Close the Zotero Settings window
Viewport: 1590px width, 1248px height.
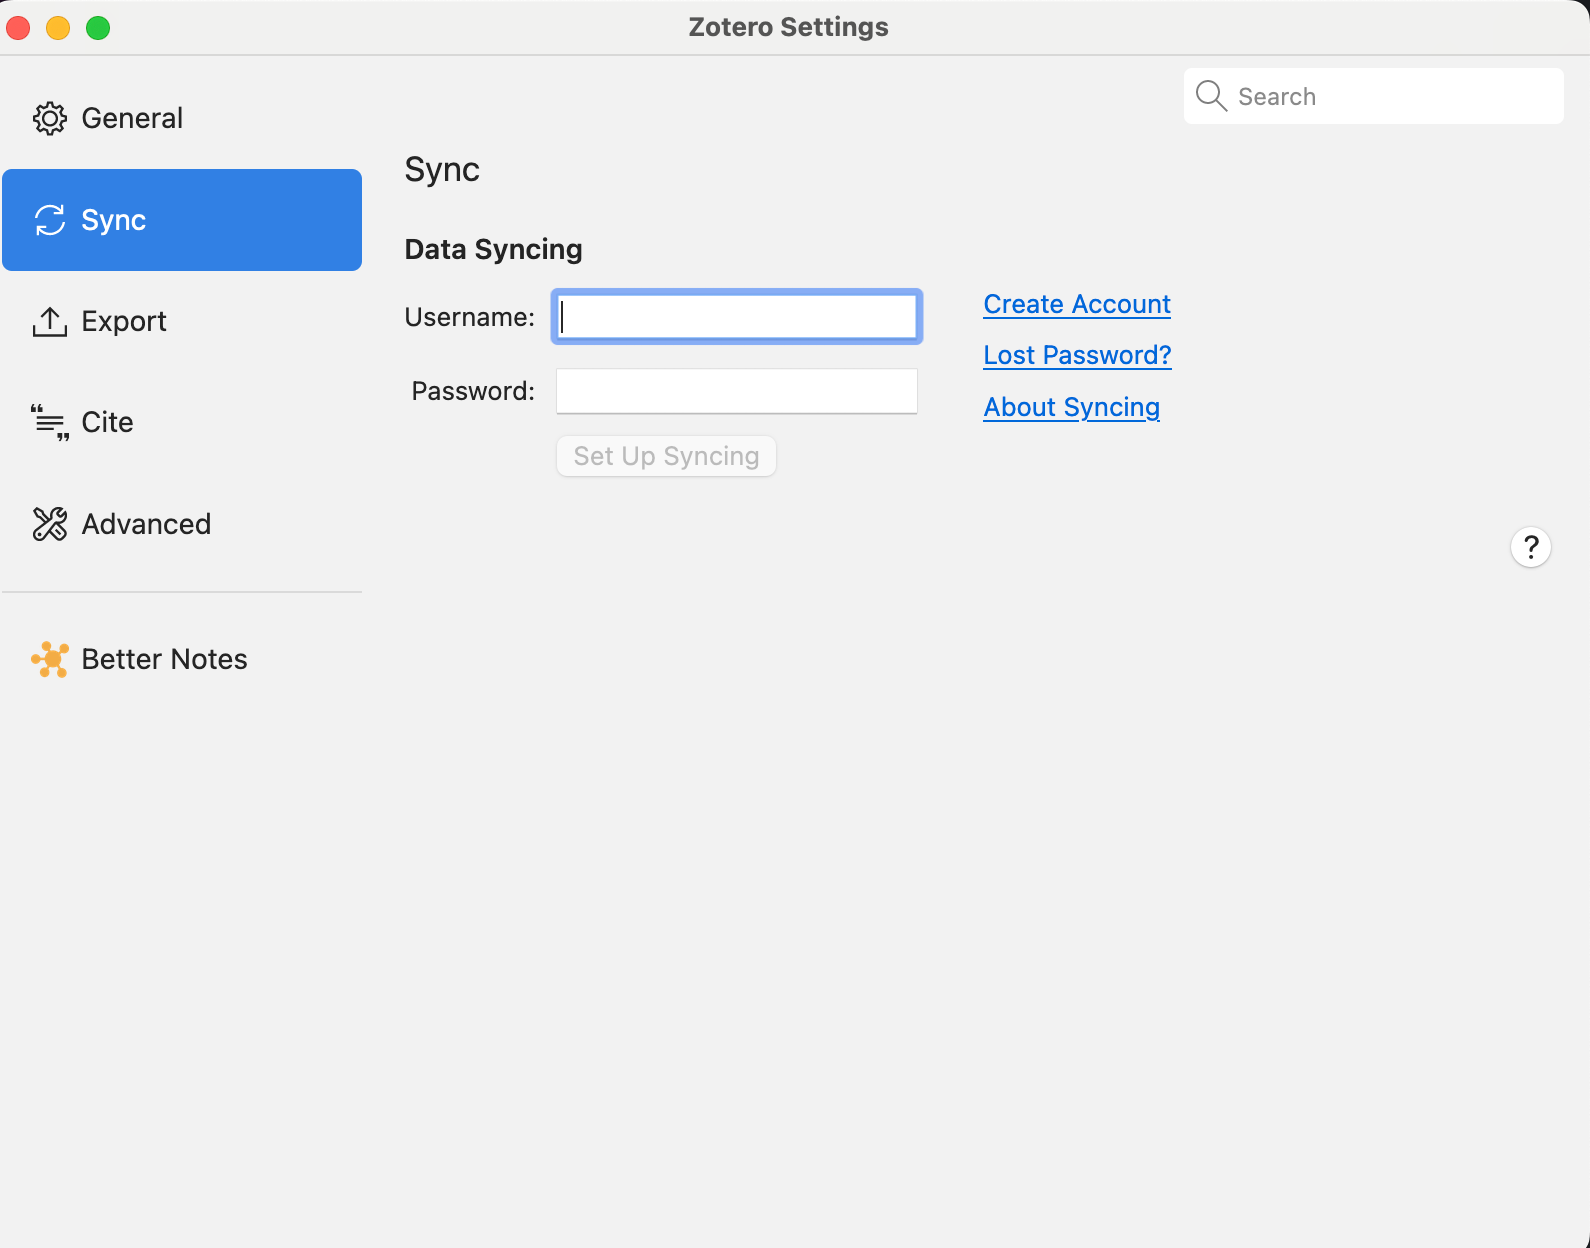click(18, 27)
